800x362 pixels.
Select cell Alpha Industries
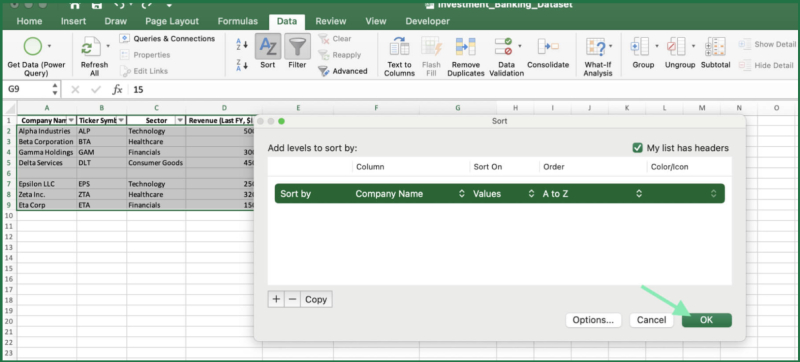(x=47, y=131)
